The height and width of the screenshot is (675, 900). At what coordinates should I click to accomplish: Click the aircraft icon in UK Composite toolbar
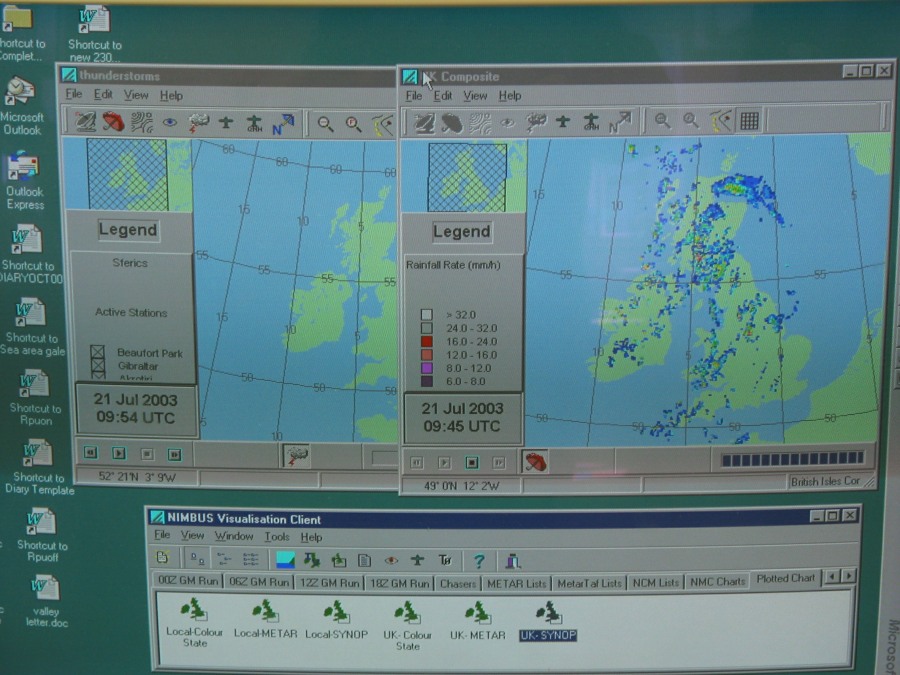click(564, 122)
